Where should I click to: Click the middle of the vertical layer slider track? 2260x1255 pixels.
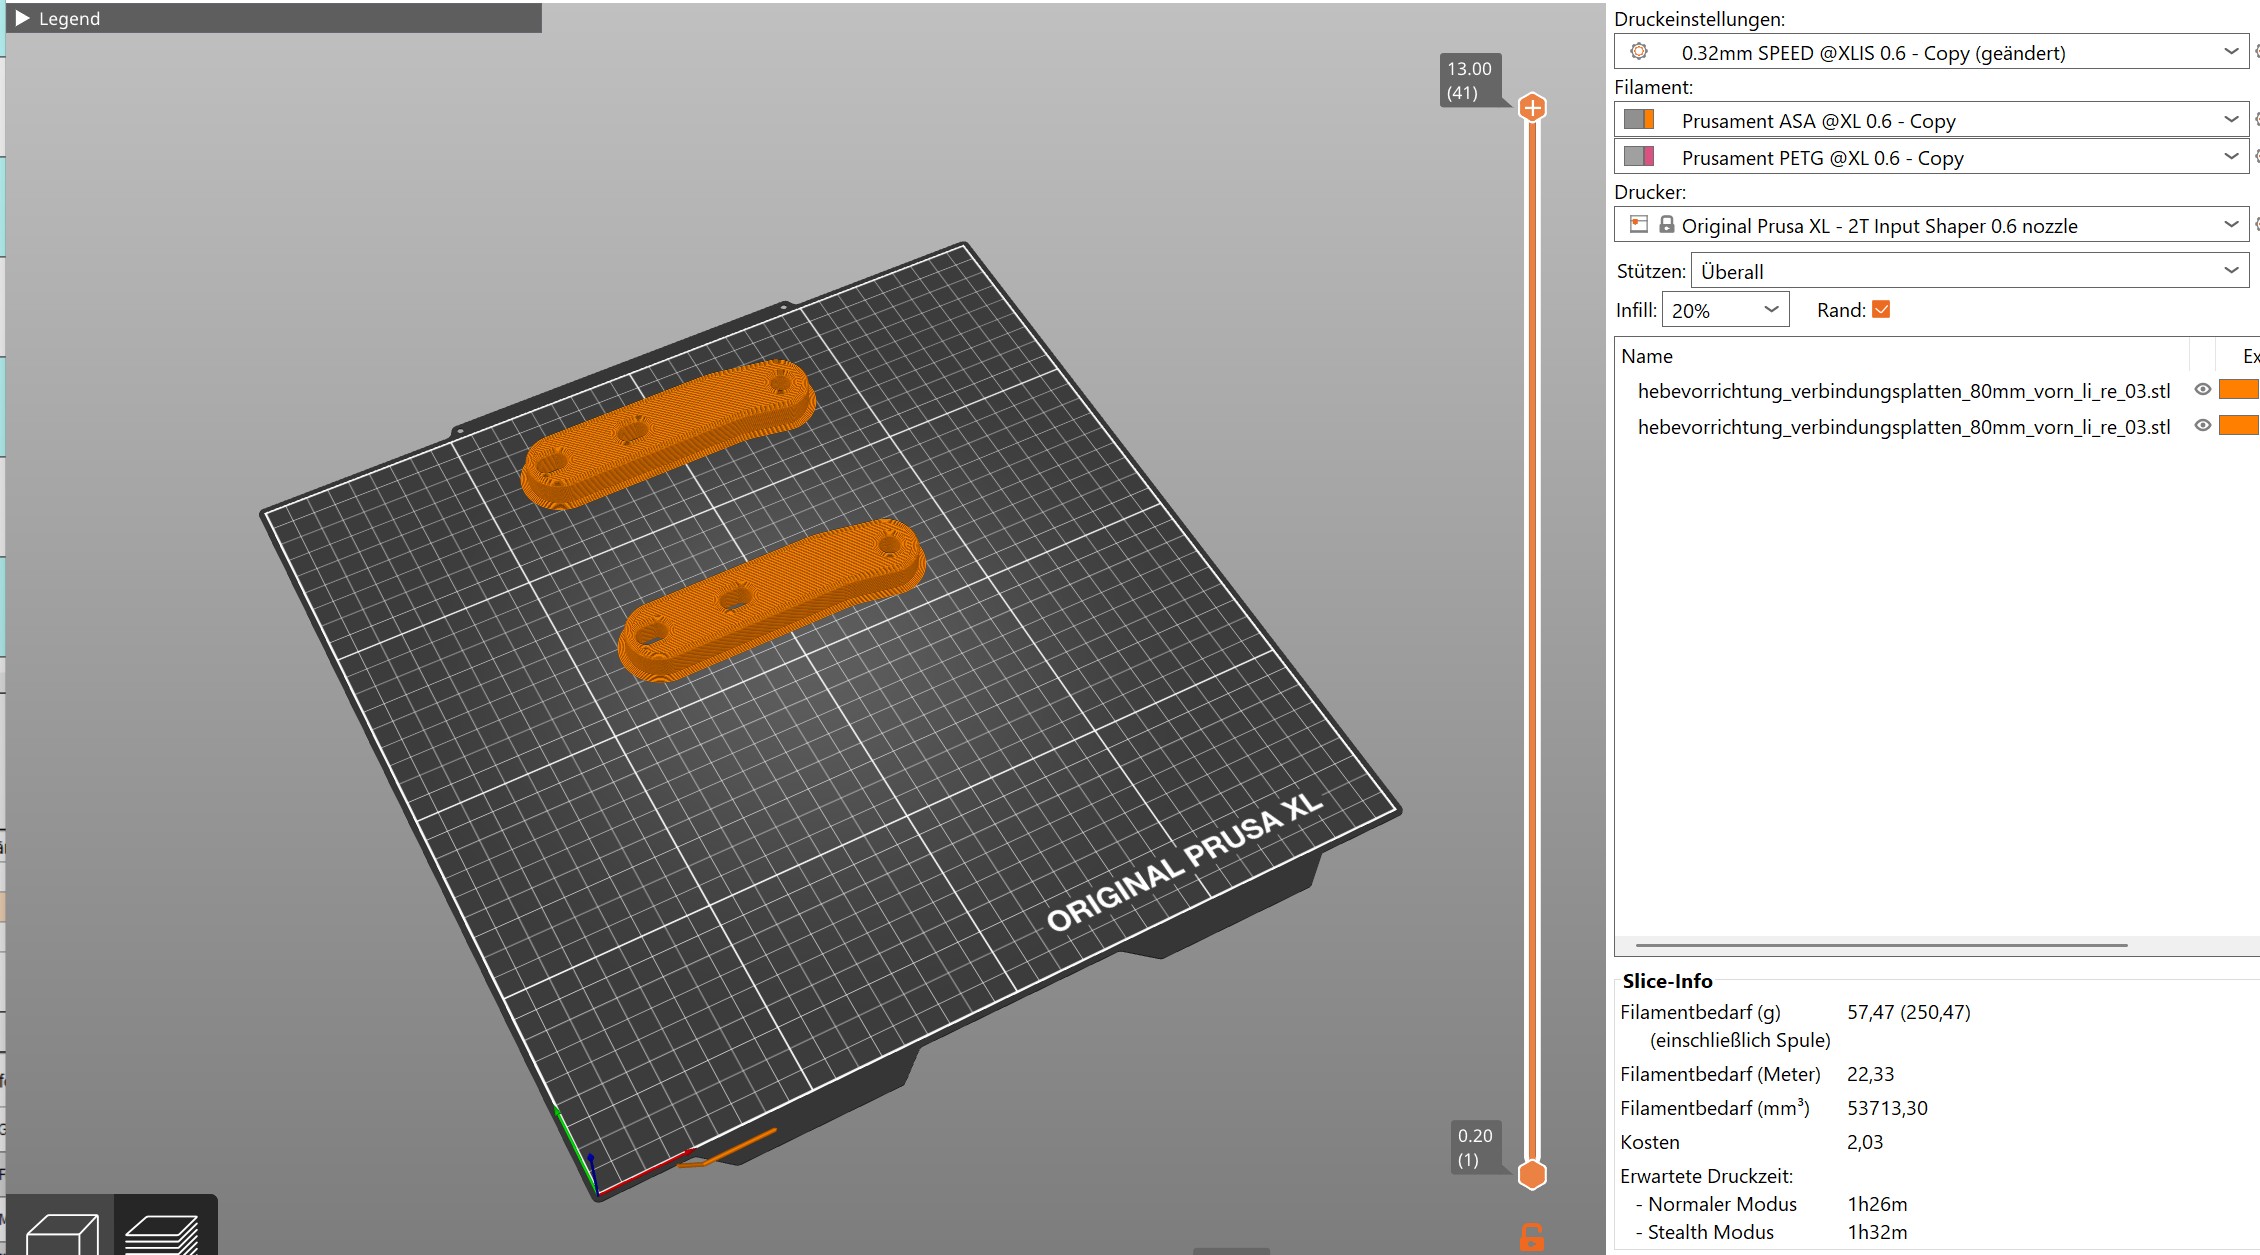(1532, 640)
